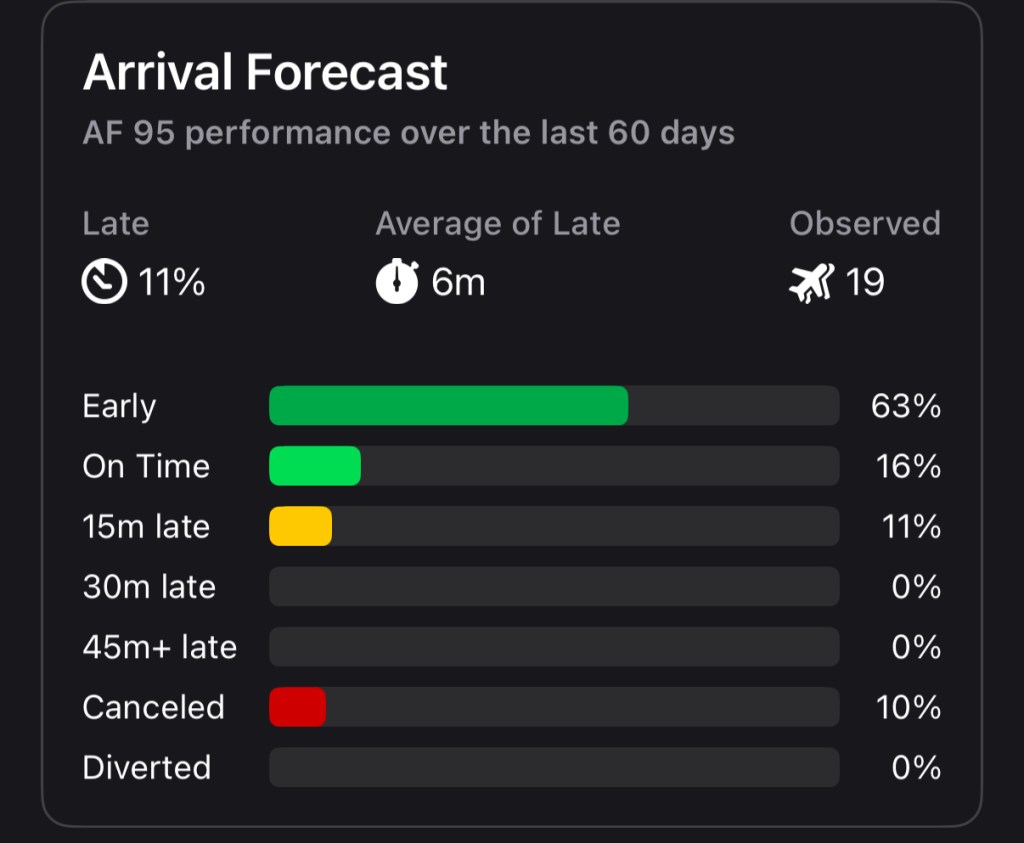Click the 10% Canceled percentage
The width and height of the screenshot is (1024, 843).
tap(908, 708)
